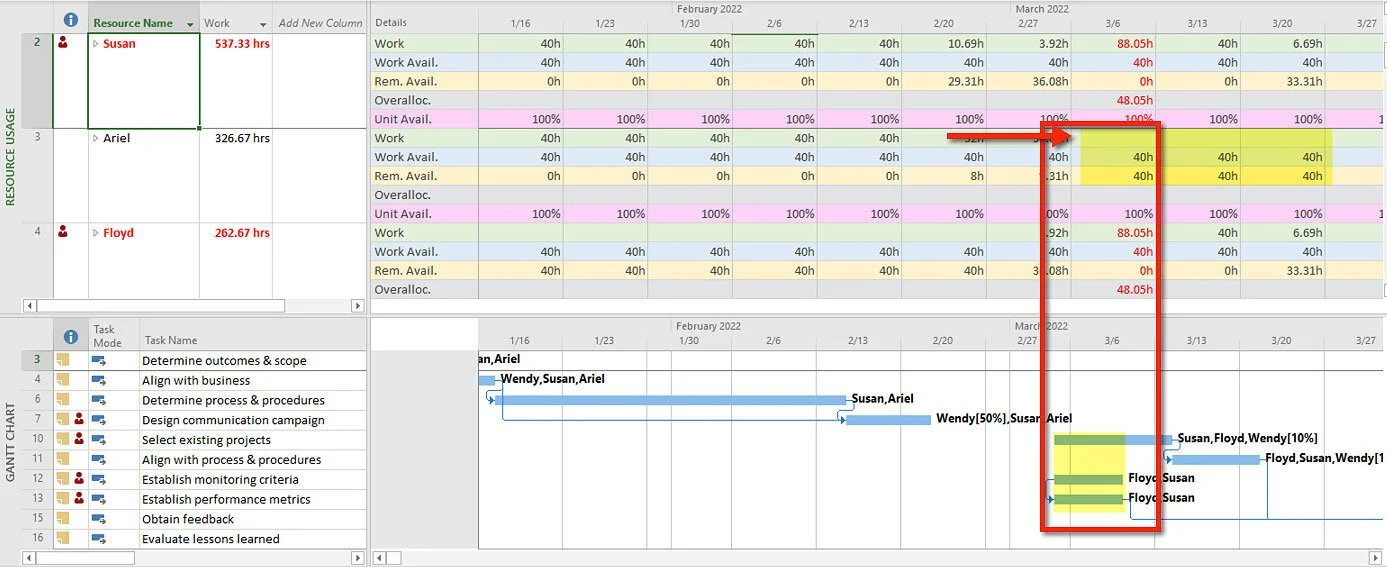
Task: Click the Gantt bar for Determine process & procedures
Action: coord(670,400)
